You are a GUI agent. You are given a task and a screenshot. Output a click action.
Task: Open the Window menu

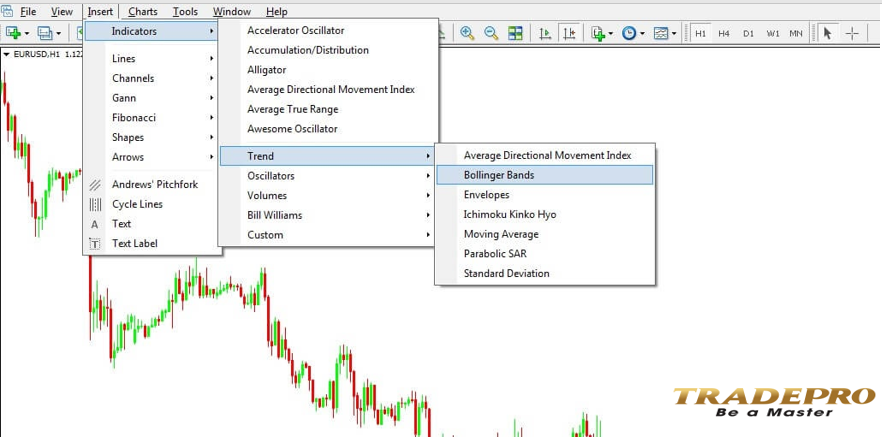pyautogui.click(x=232, y=11)
